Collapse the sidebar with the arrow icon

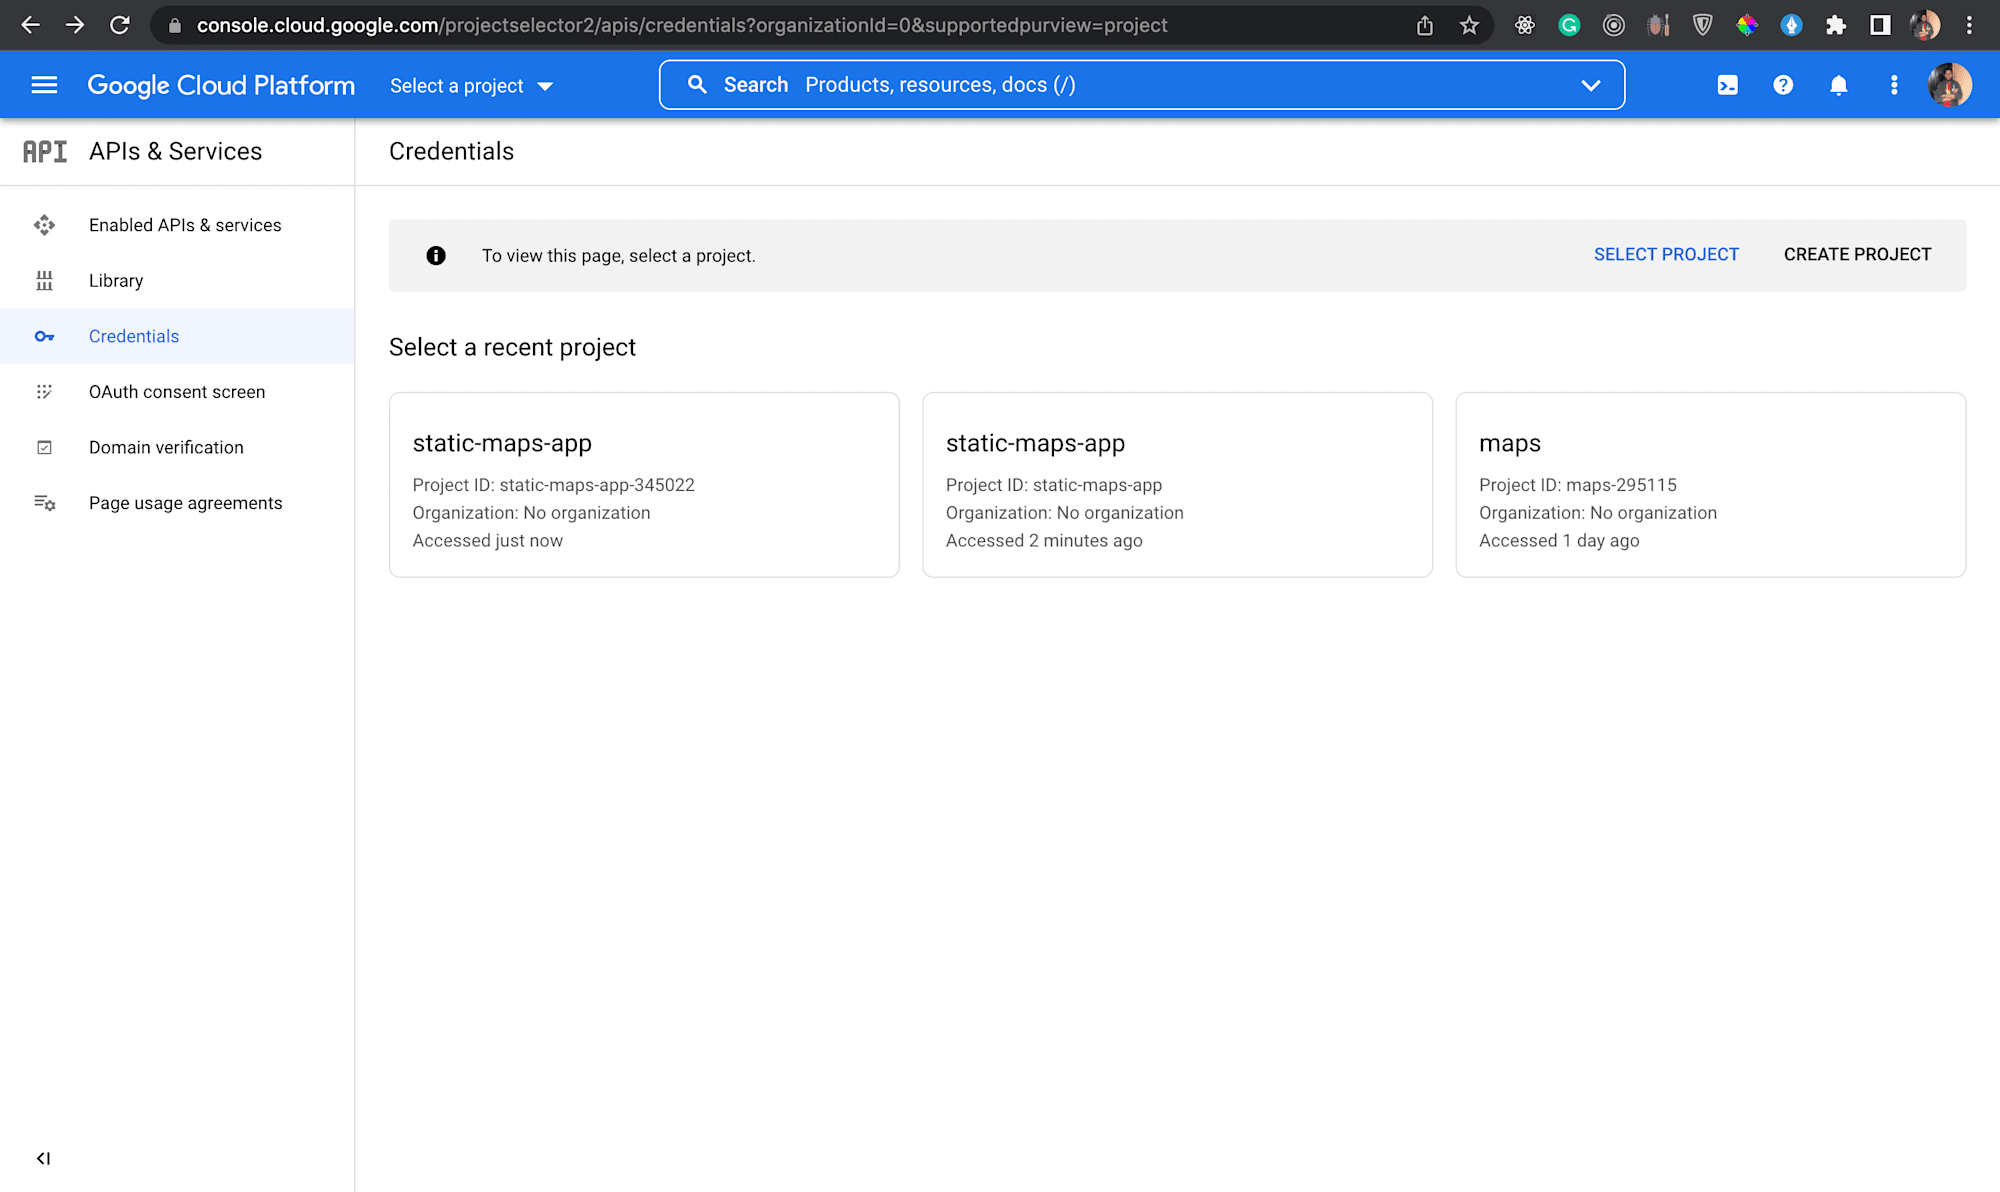43,1158
